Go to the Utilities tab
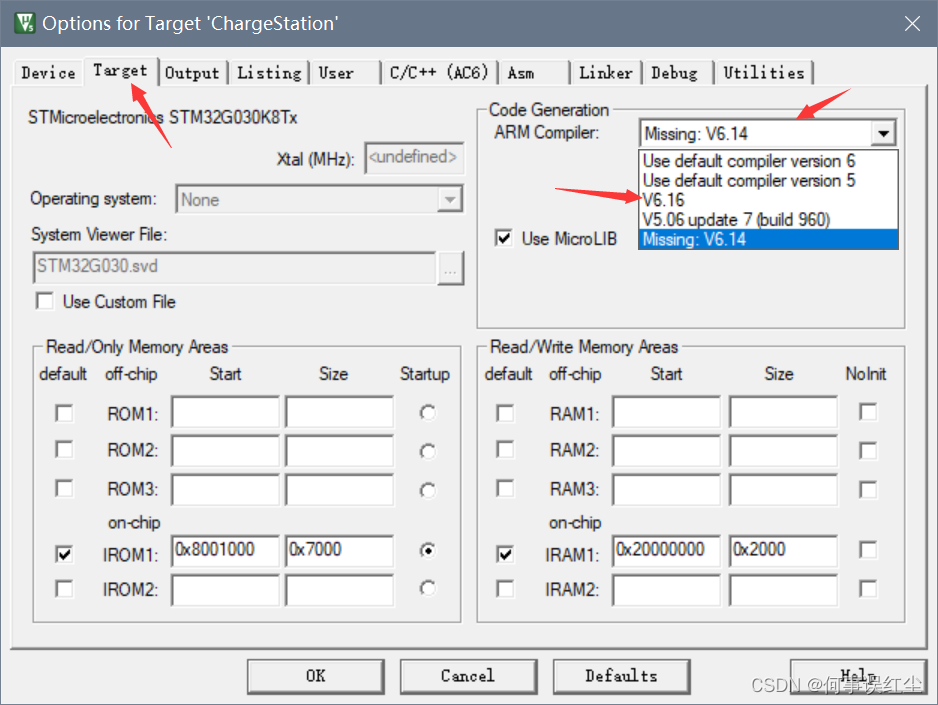Image resolution: width=938 pixels, height=705 pixels. coord(764,73)
